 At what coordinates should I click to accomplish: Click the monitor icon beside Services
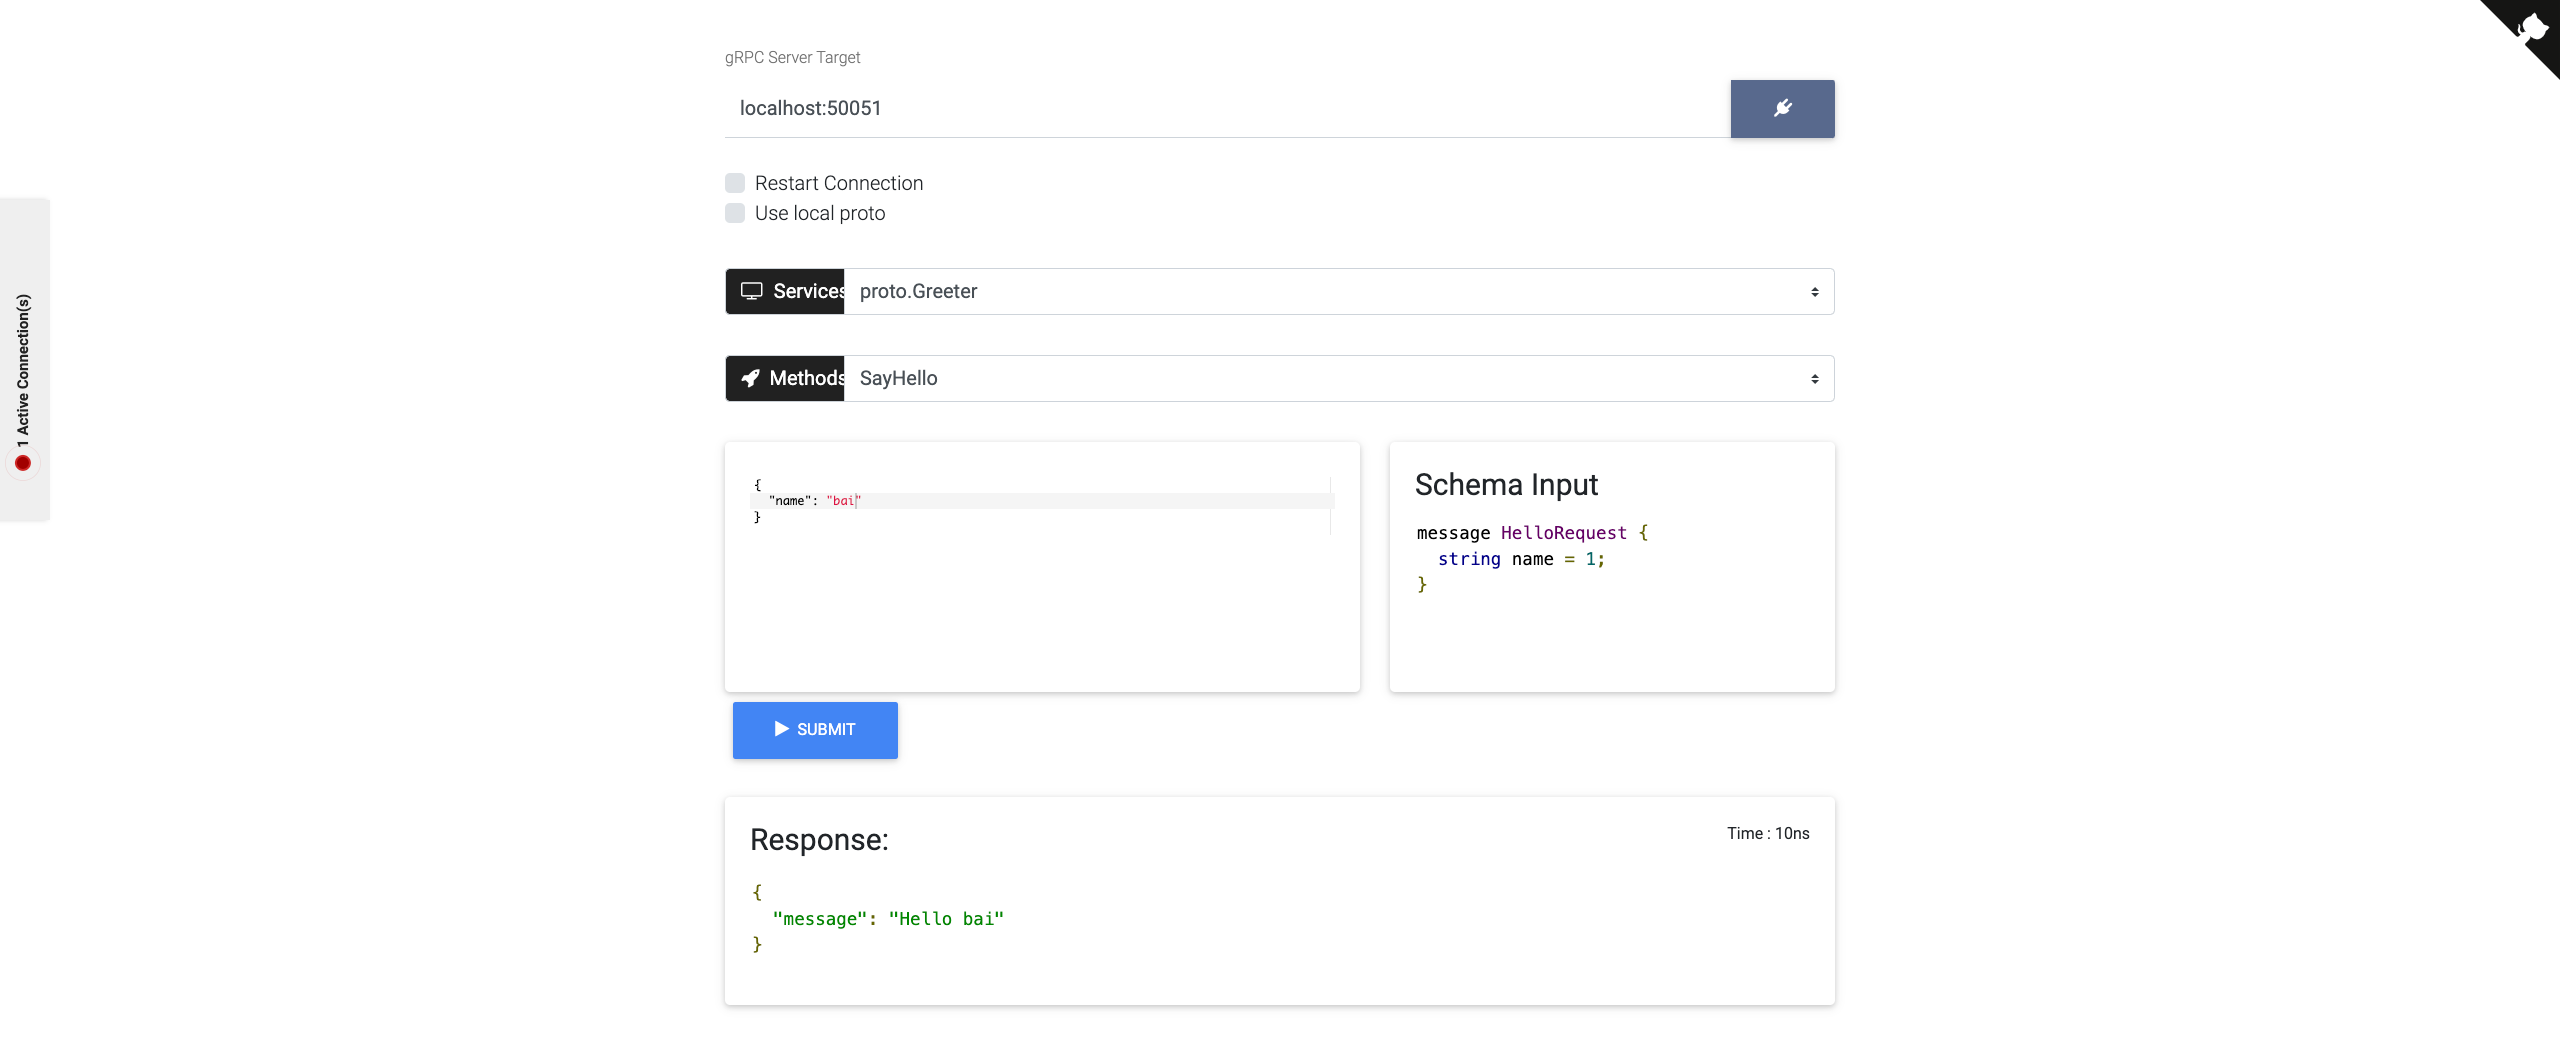coord(751,291)
